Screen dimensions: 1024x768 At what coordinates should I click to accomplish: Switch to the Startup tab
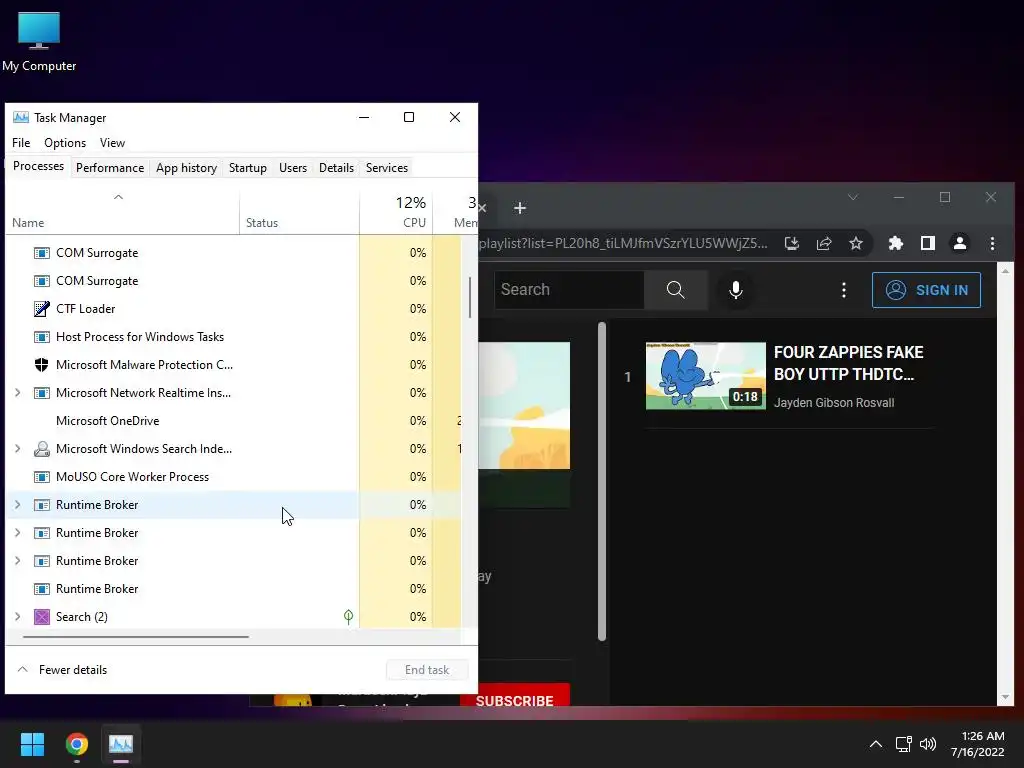click(x=248, y=168)
